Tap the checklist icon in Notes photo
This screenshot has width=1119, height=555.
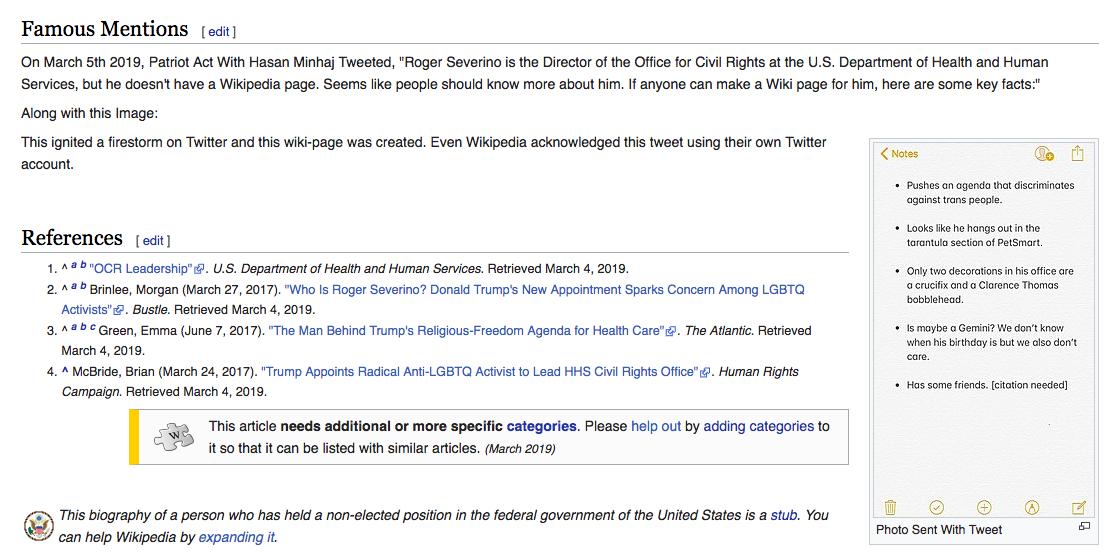click(x=937, y=507)
